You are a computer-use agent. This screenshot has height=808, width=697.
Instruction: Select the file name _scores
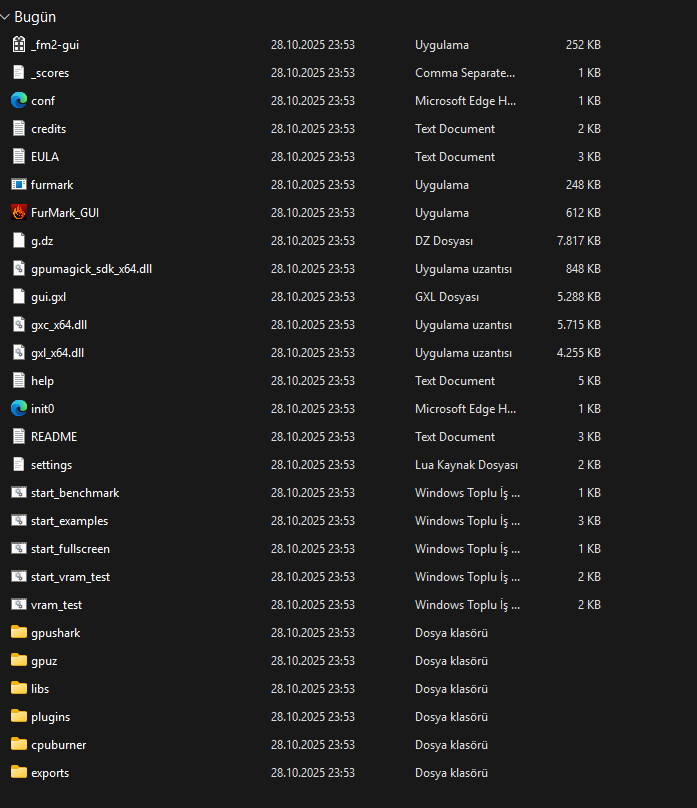point(50,73)
